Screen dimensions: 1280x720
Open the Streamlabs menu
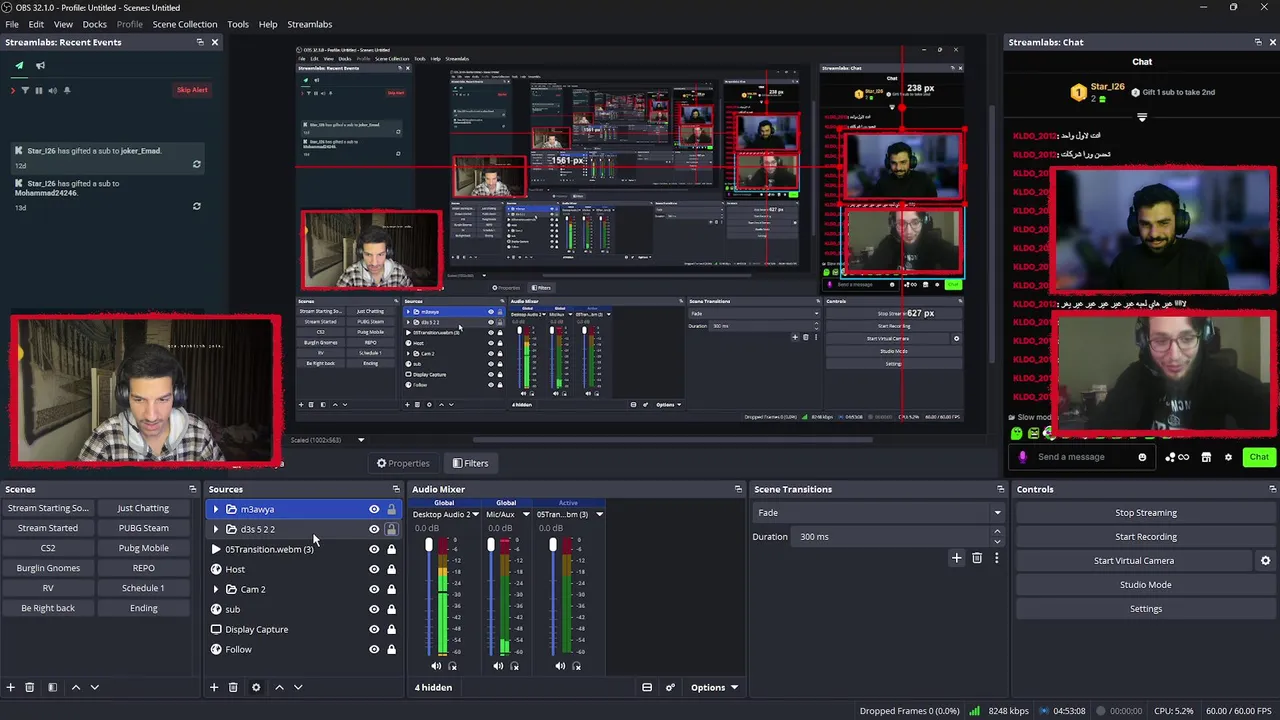(309, 24)
